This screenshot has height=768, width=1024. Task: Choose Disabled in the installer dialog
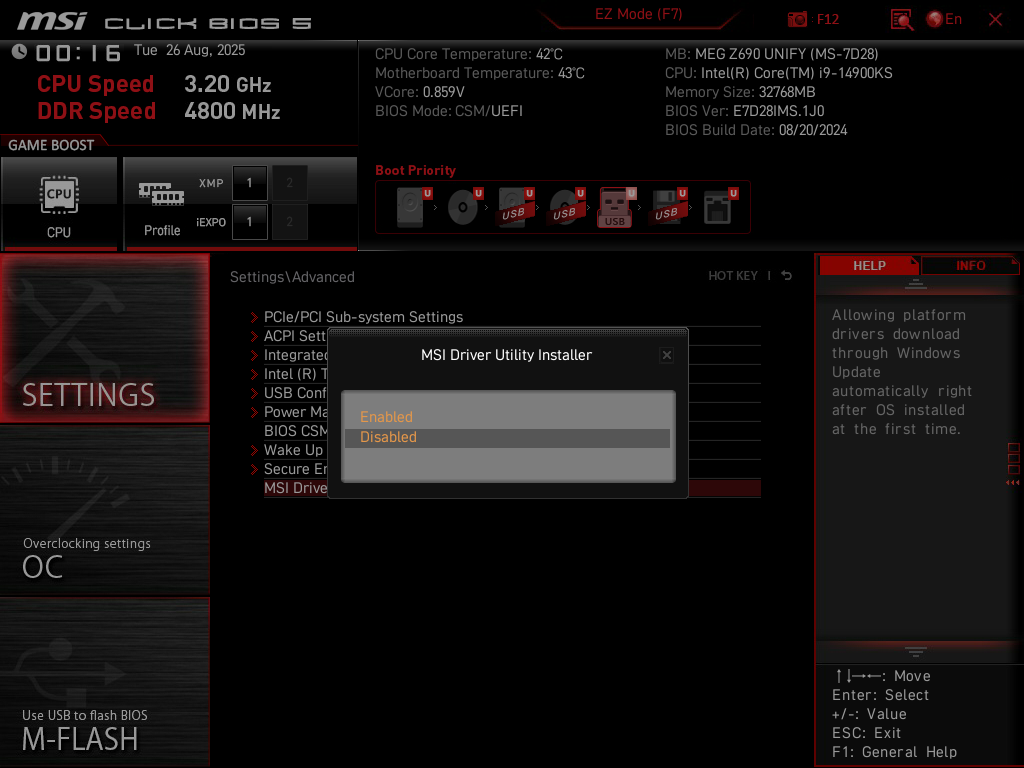pos(507,438)
